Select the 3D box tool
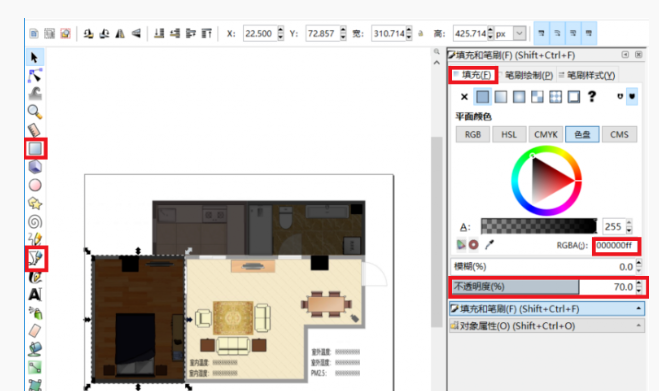This screenshot has width=659, height=391. tap(34, 167)
